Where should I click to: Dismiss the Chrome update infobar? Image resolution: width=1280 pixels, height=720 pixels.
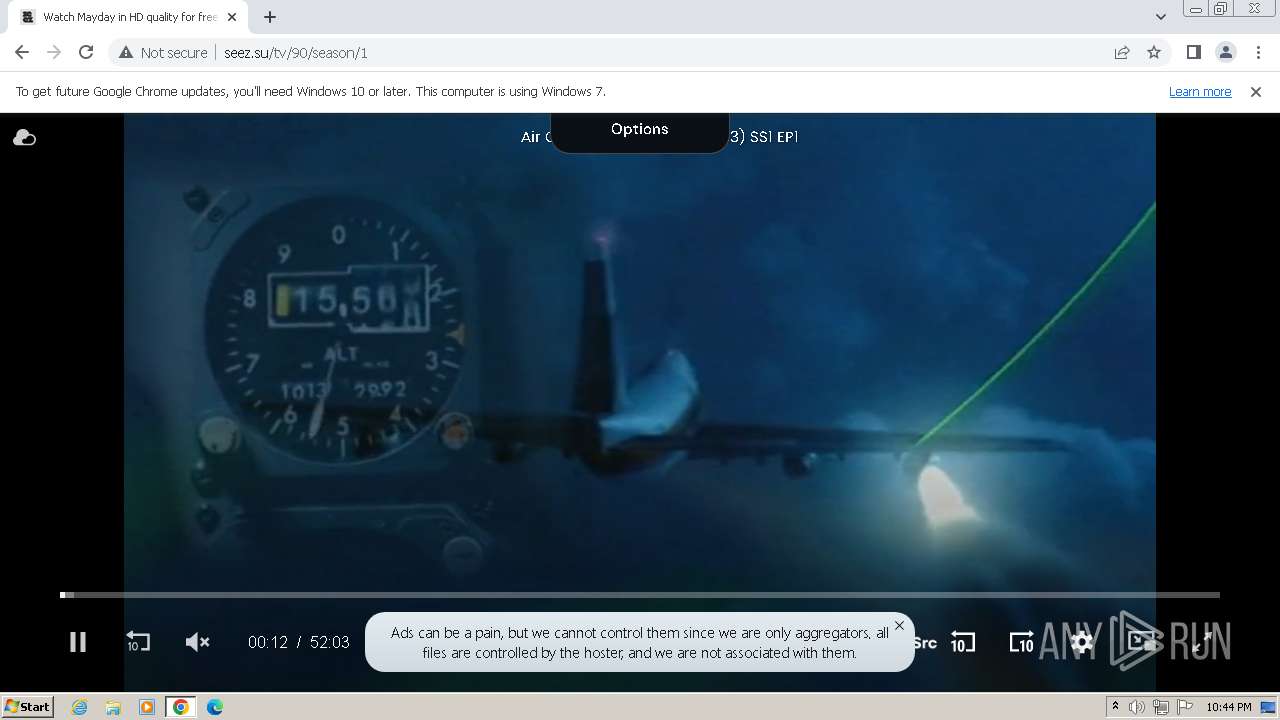pos(1256,91)
